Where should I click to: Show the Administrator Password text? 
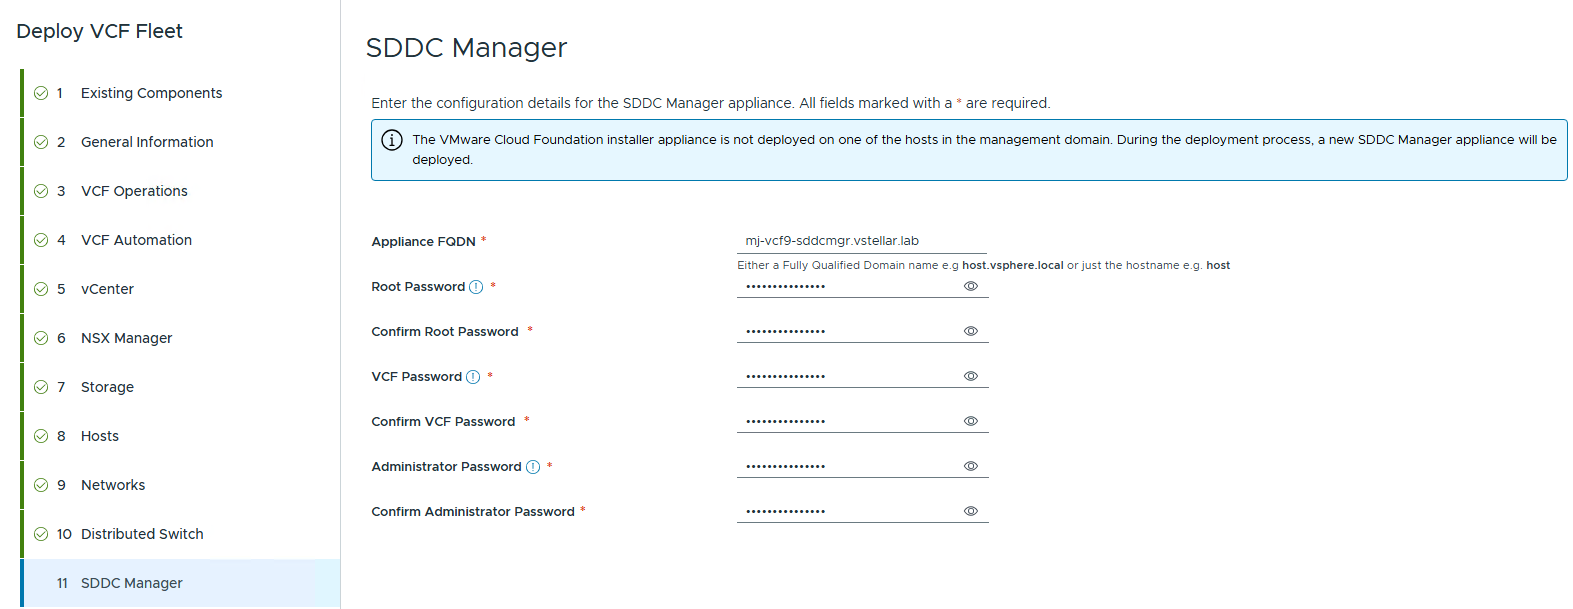point(970,466)
